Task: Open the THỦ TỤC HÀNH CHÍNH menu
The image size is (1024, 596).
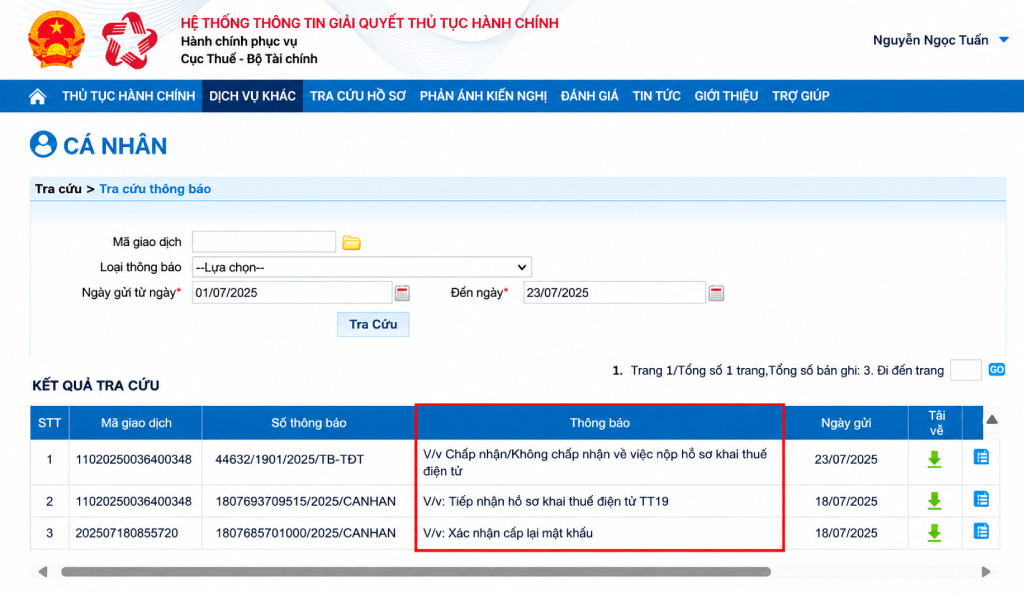Action: coord(129,96)
